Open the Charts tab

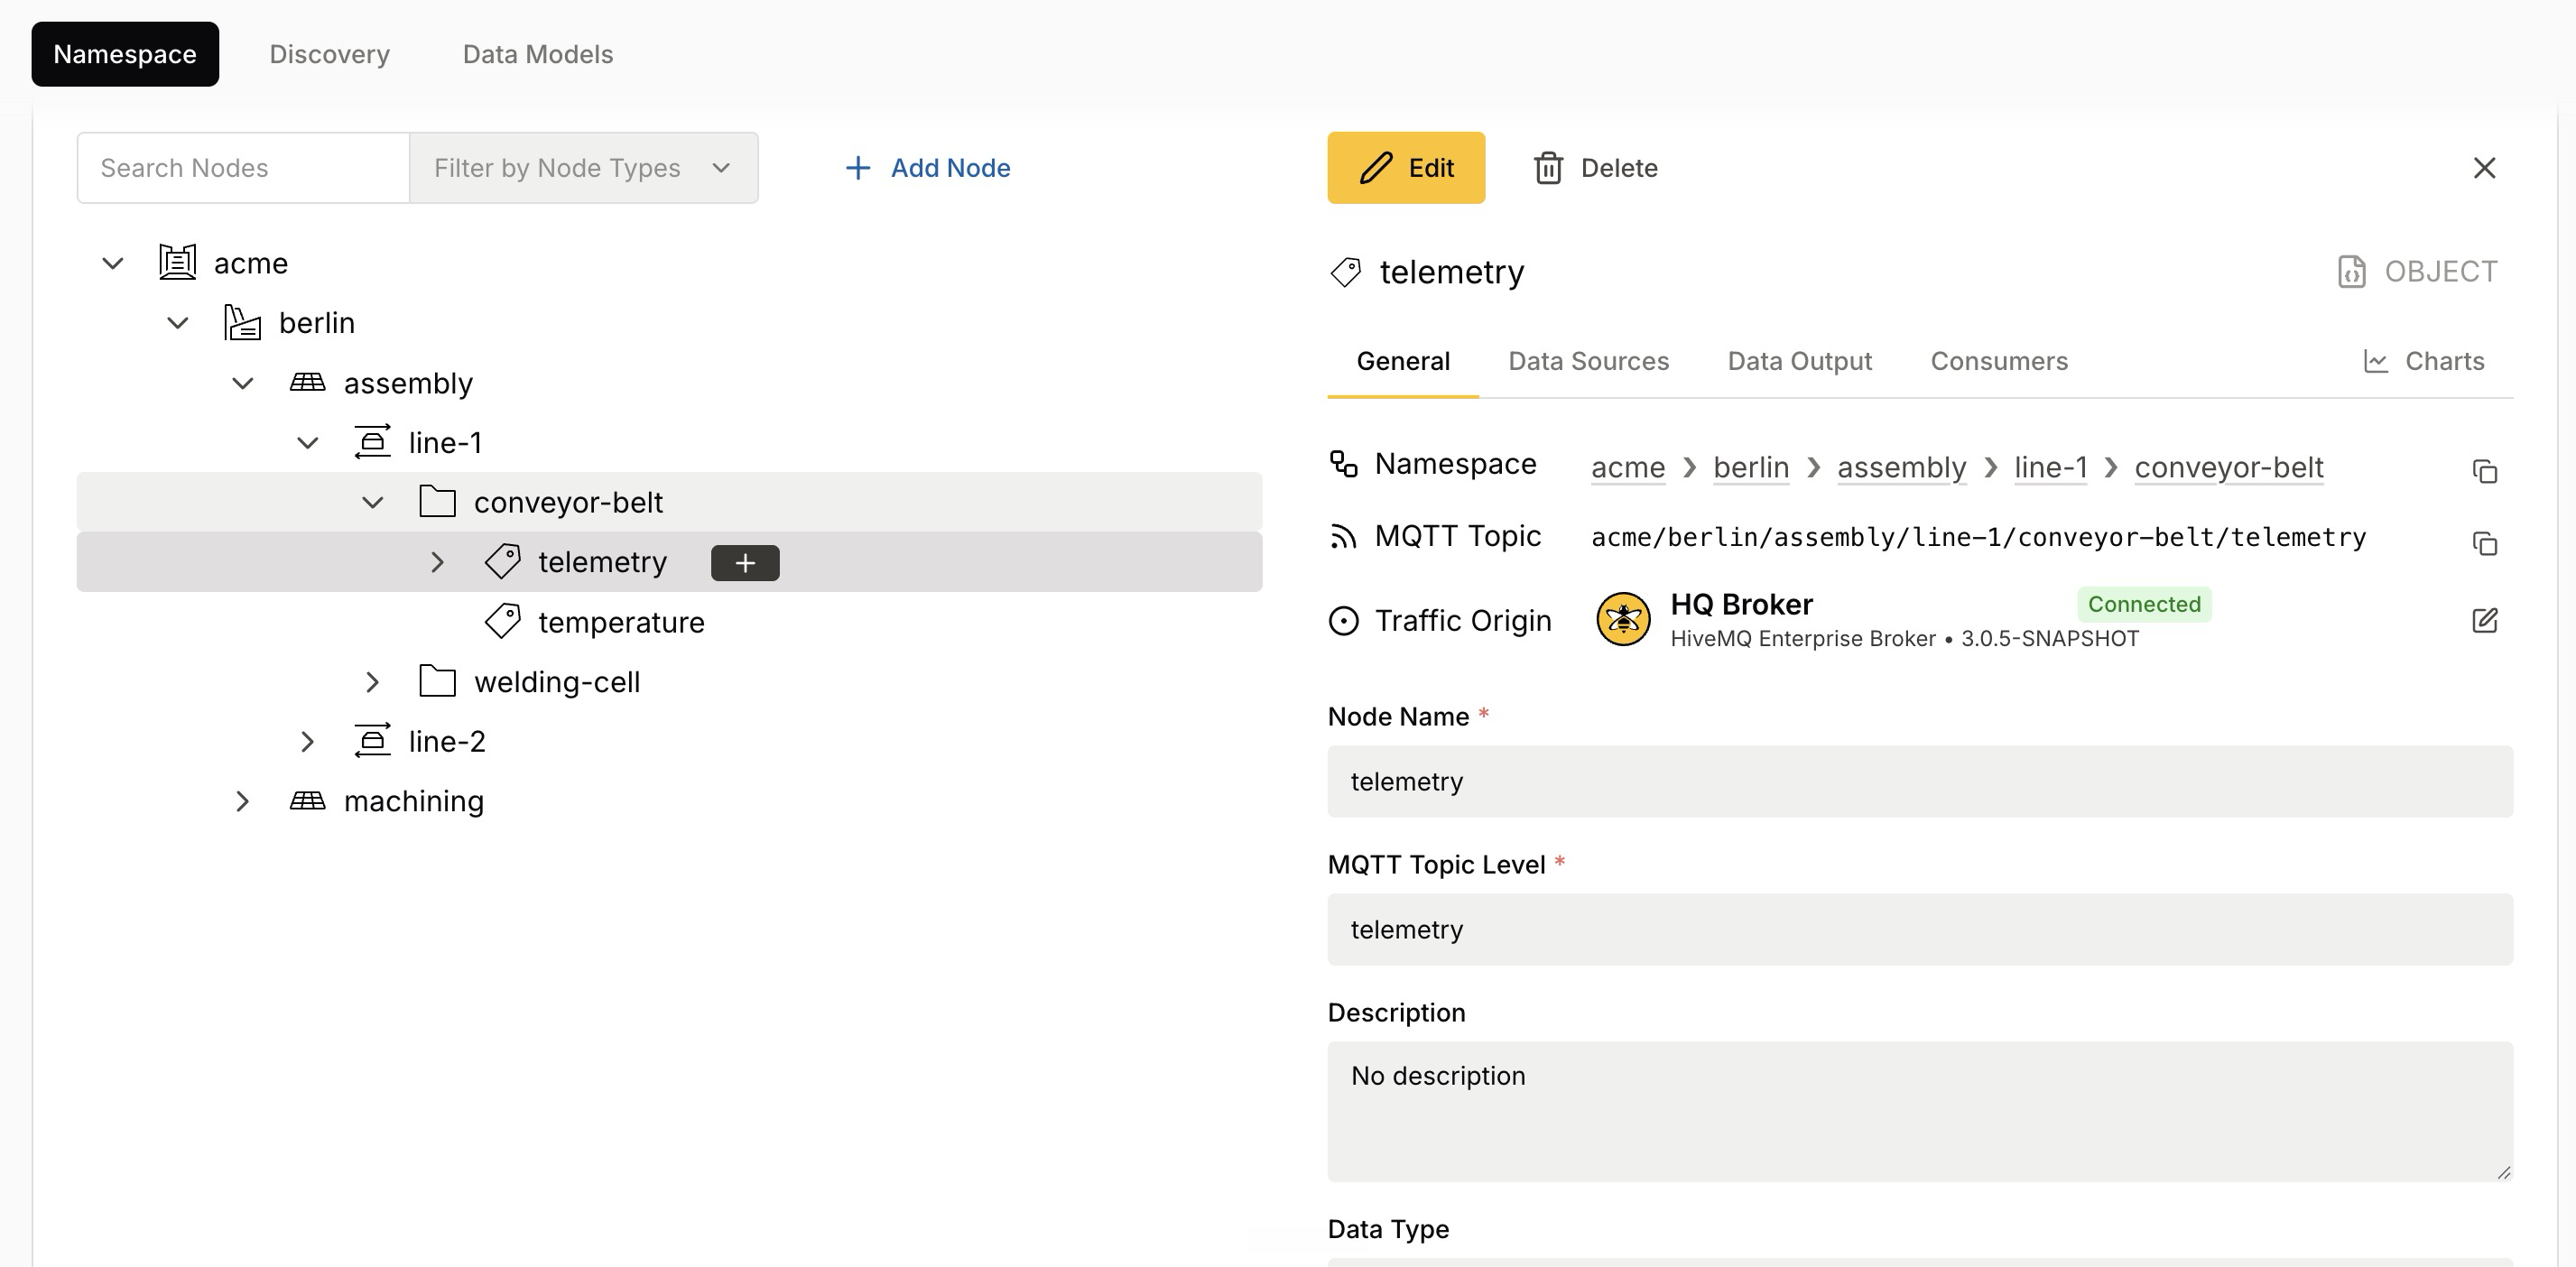click(2424, 361)
